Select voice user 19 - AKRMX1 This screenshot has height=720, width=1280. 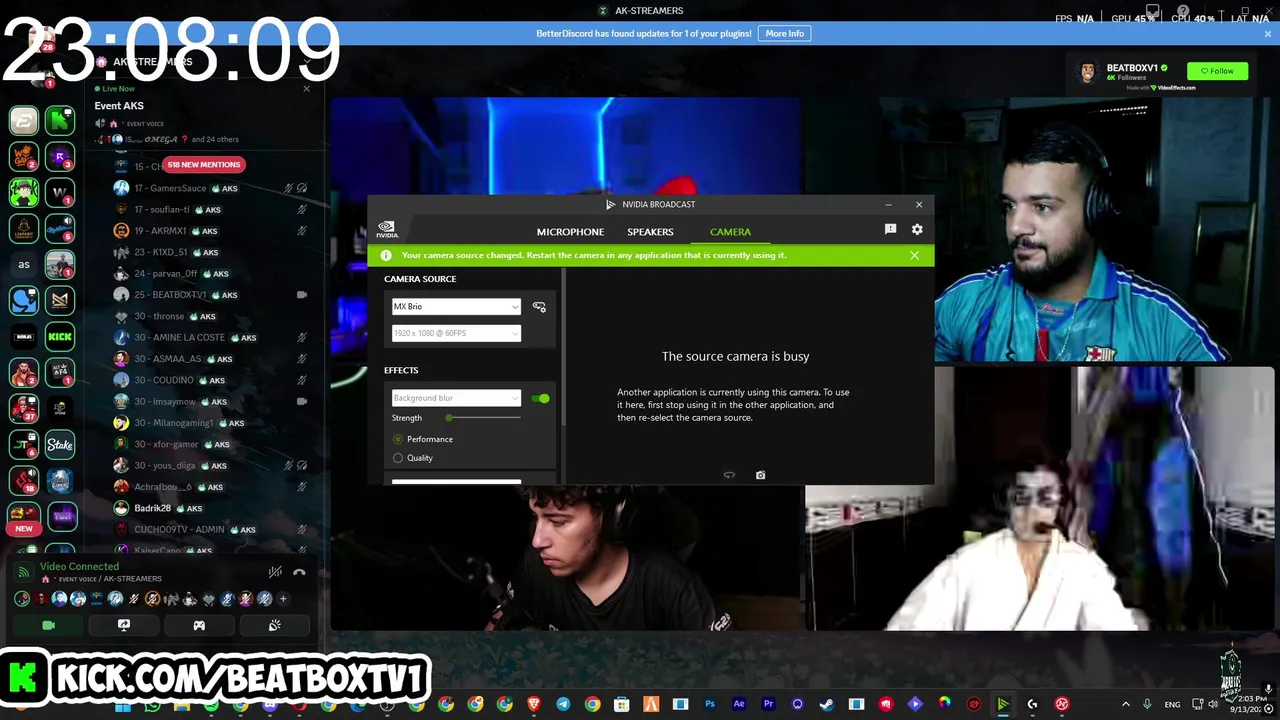tap(208, 231)
